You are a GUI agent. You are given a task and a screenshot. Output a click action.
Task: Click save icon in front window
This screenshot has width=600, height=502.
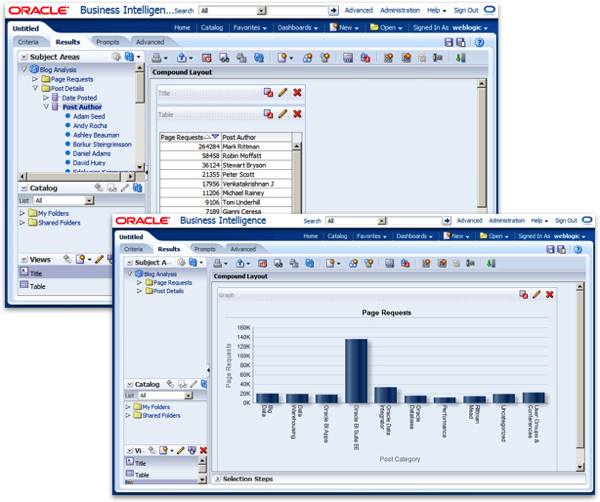pos(550,249)
